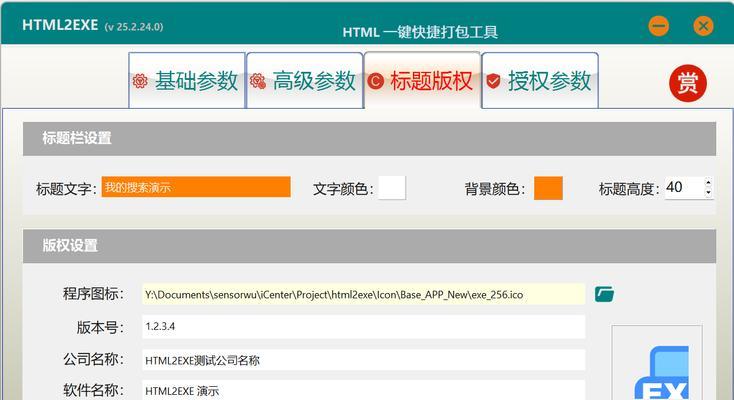The width and height of the screenshot is (734, 400).
Task: Click the gear icon on the 基础参数 tab
Action: pyautogui.click(x=140, y=81)
